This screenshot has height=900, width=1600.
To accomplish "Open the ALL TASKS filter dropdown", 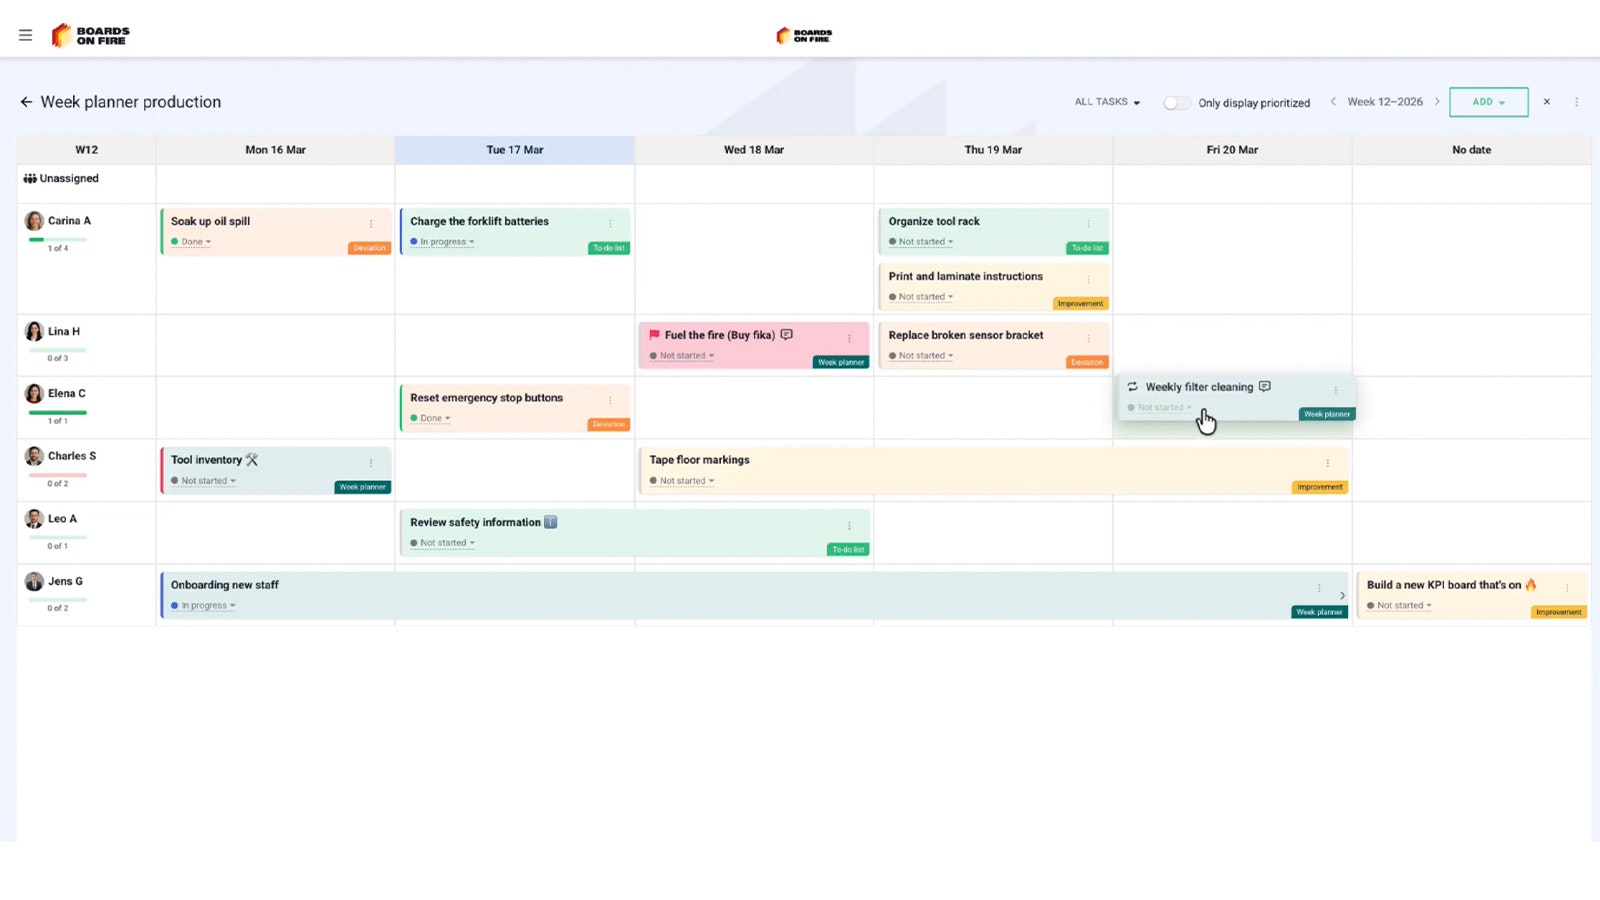I will point(1107,102).
